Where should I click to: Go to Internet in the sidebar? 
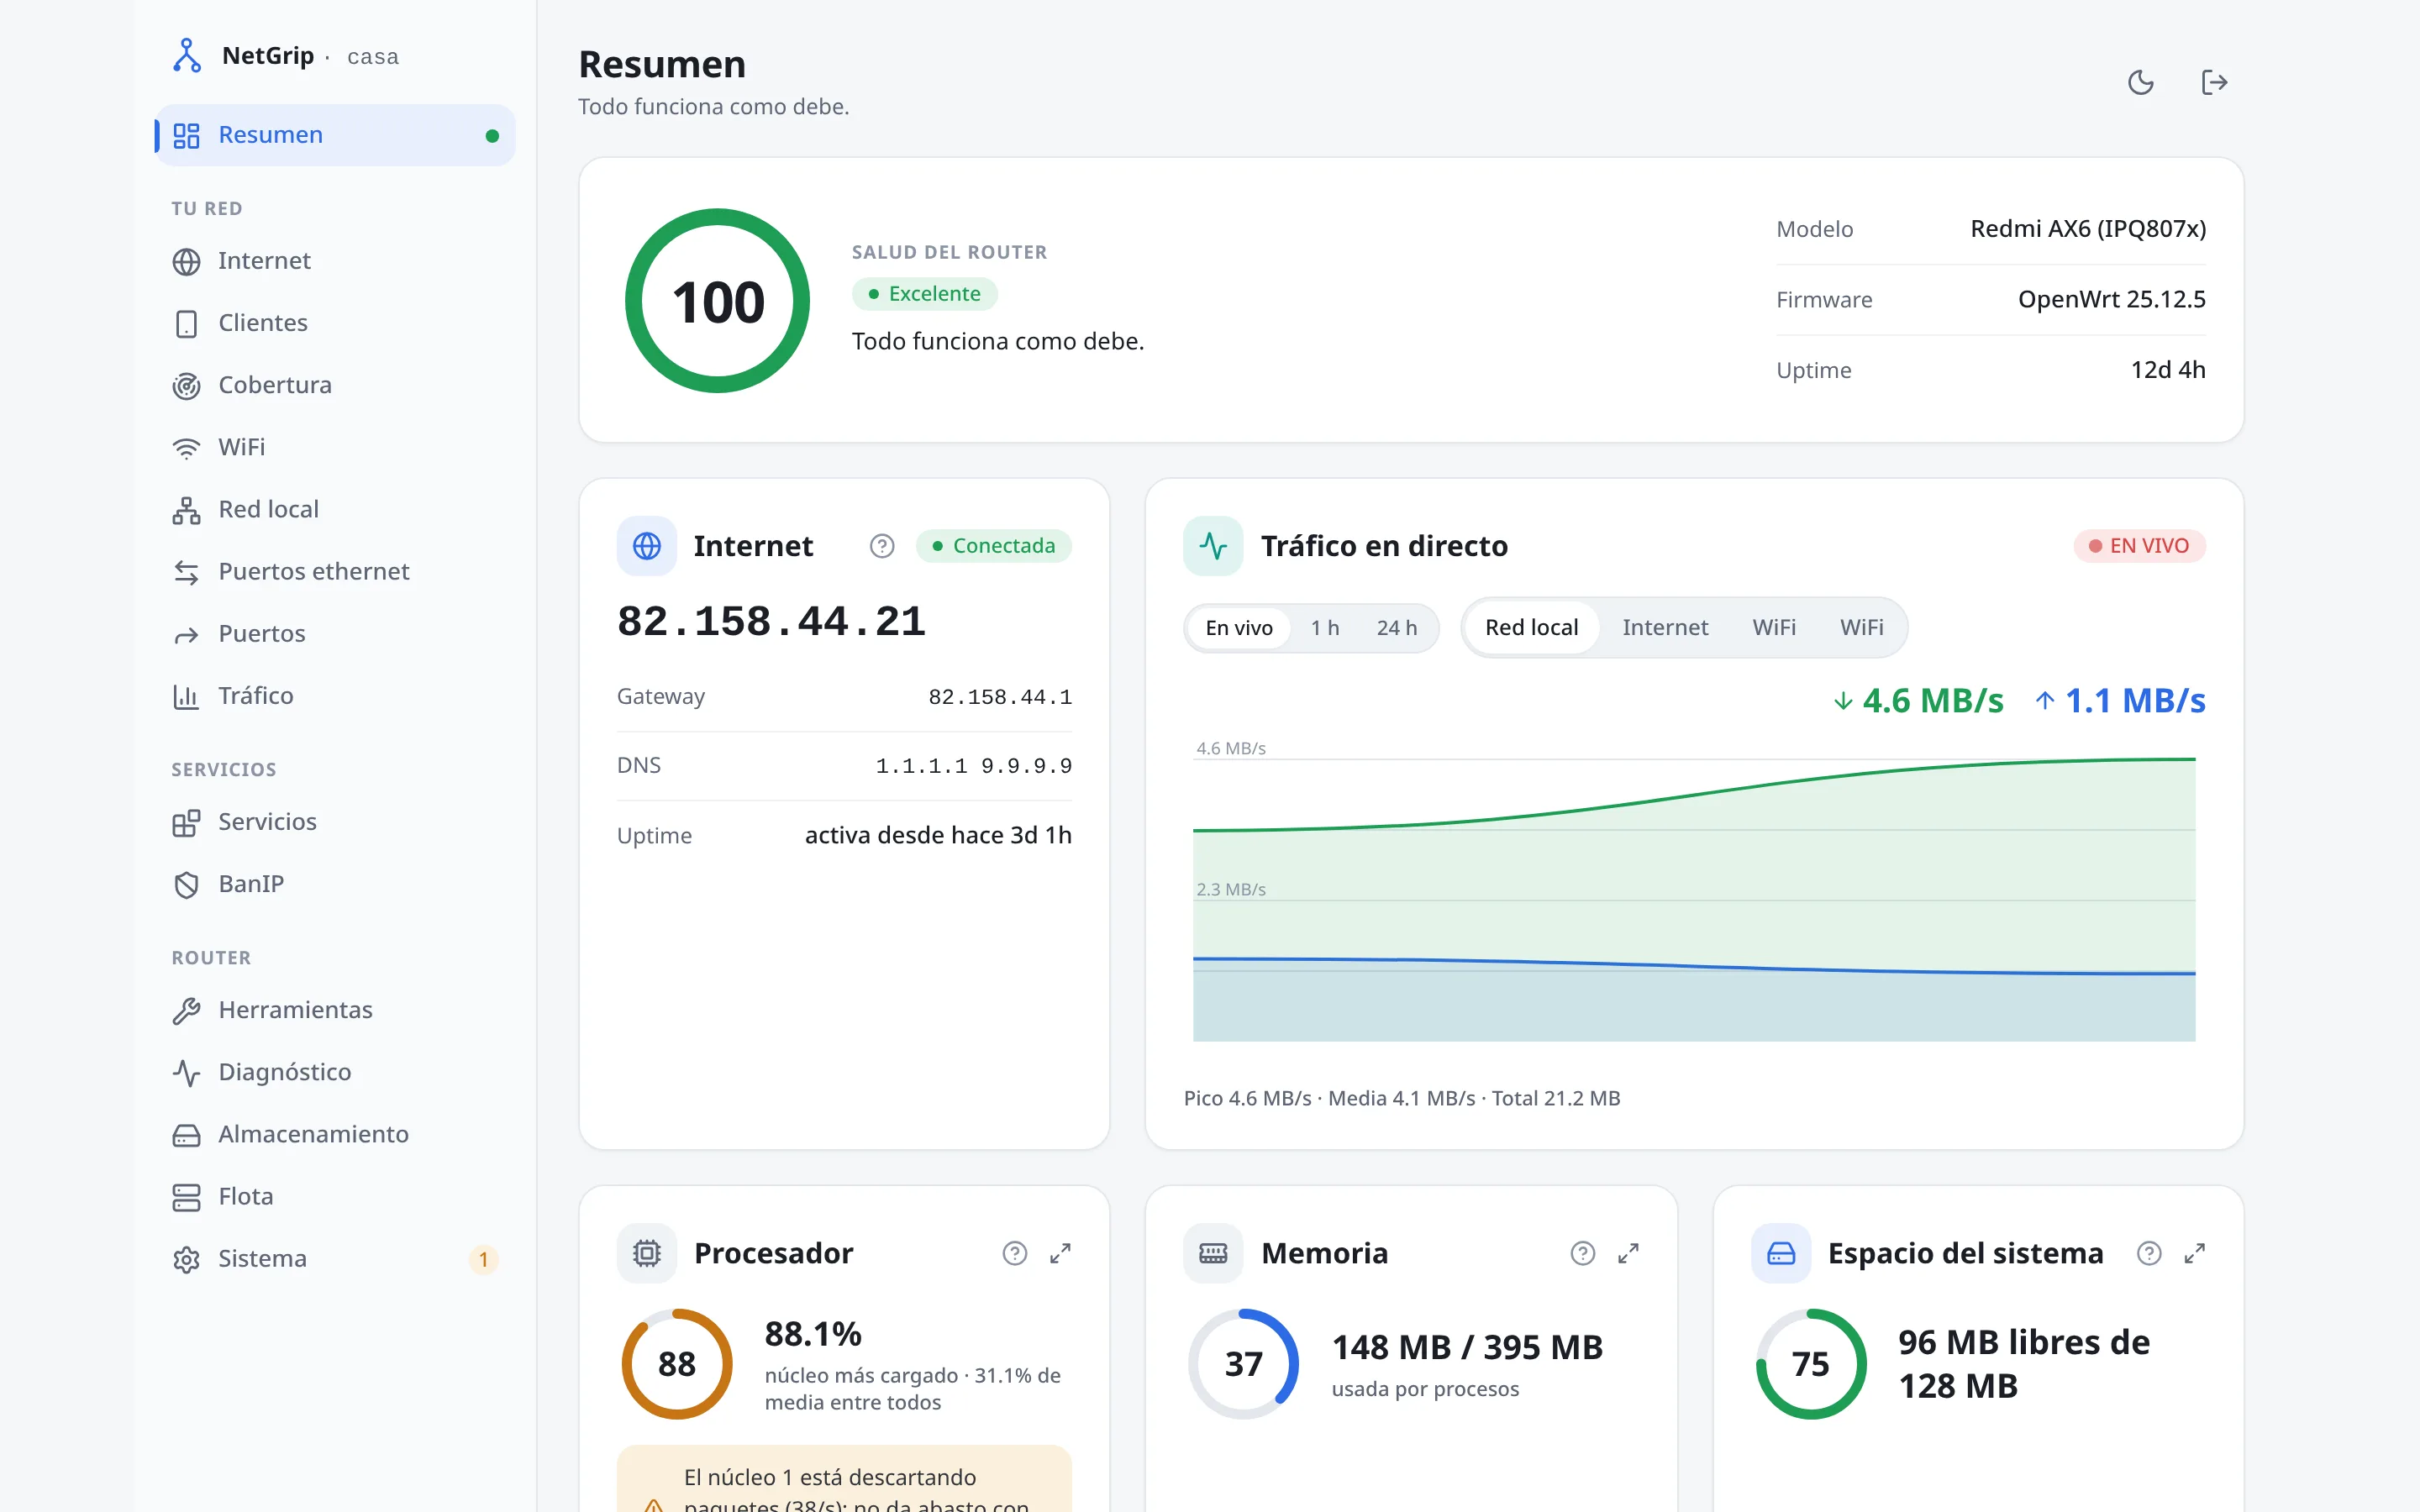point(335,261)
